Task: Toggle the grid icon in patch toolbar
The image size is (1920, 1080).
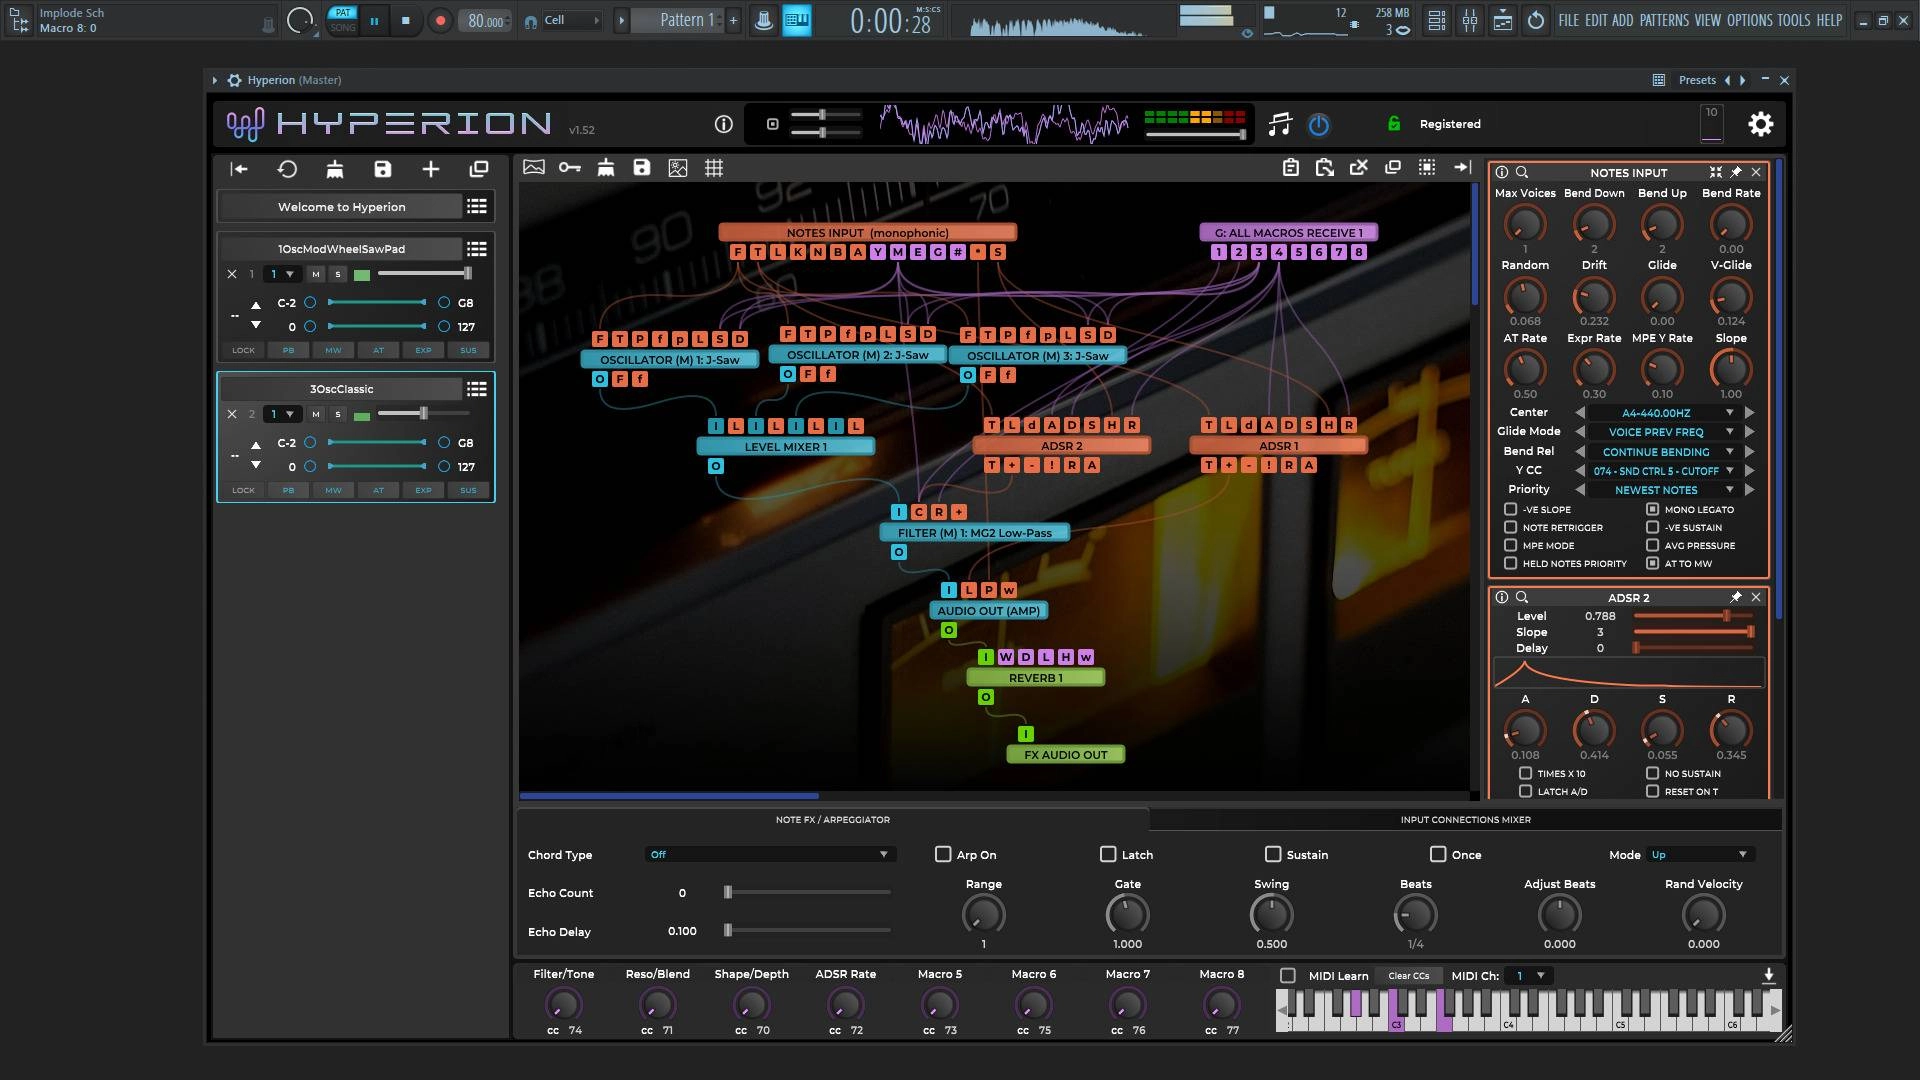Action: [714, 168]
